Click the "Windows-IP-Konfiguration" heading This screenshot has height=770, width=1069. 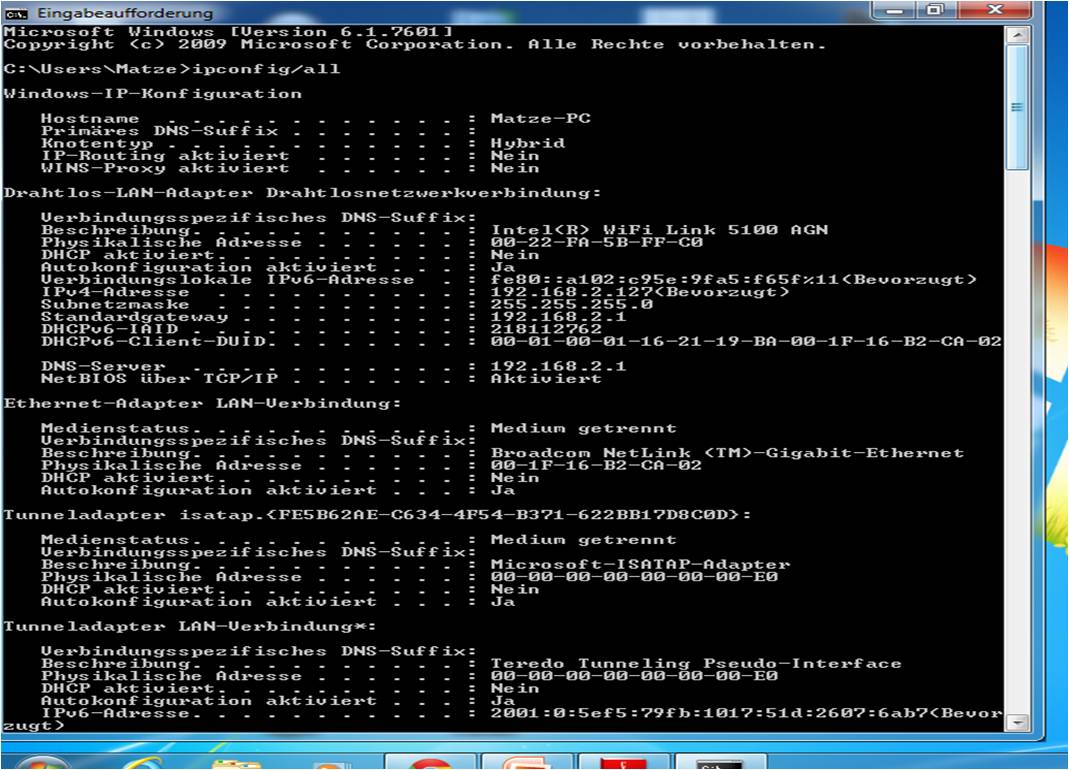point(153,93)
